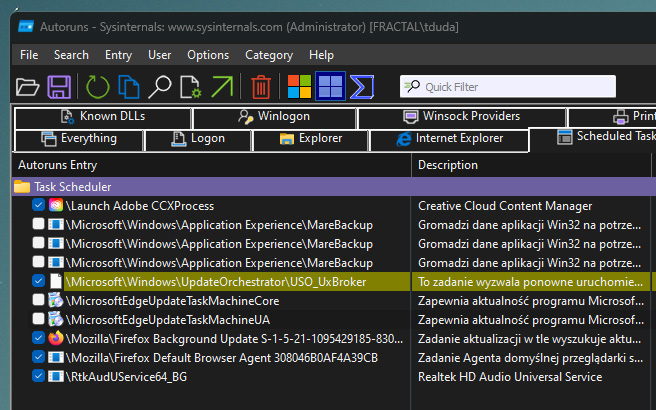Select the USO_UxBroker entry text
This screenshot has width=656, height=410.
pos(216,282)
